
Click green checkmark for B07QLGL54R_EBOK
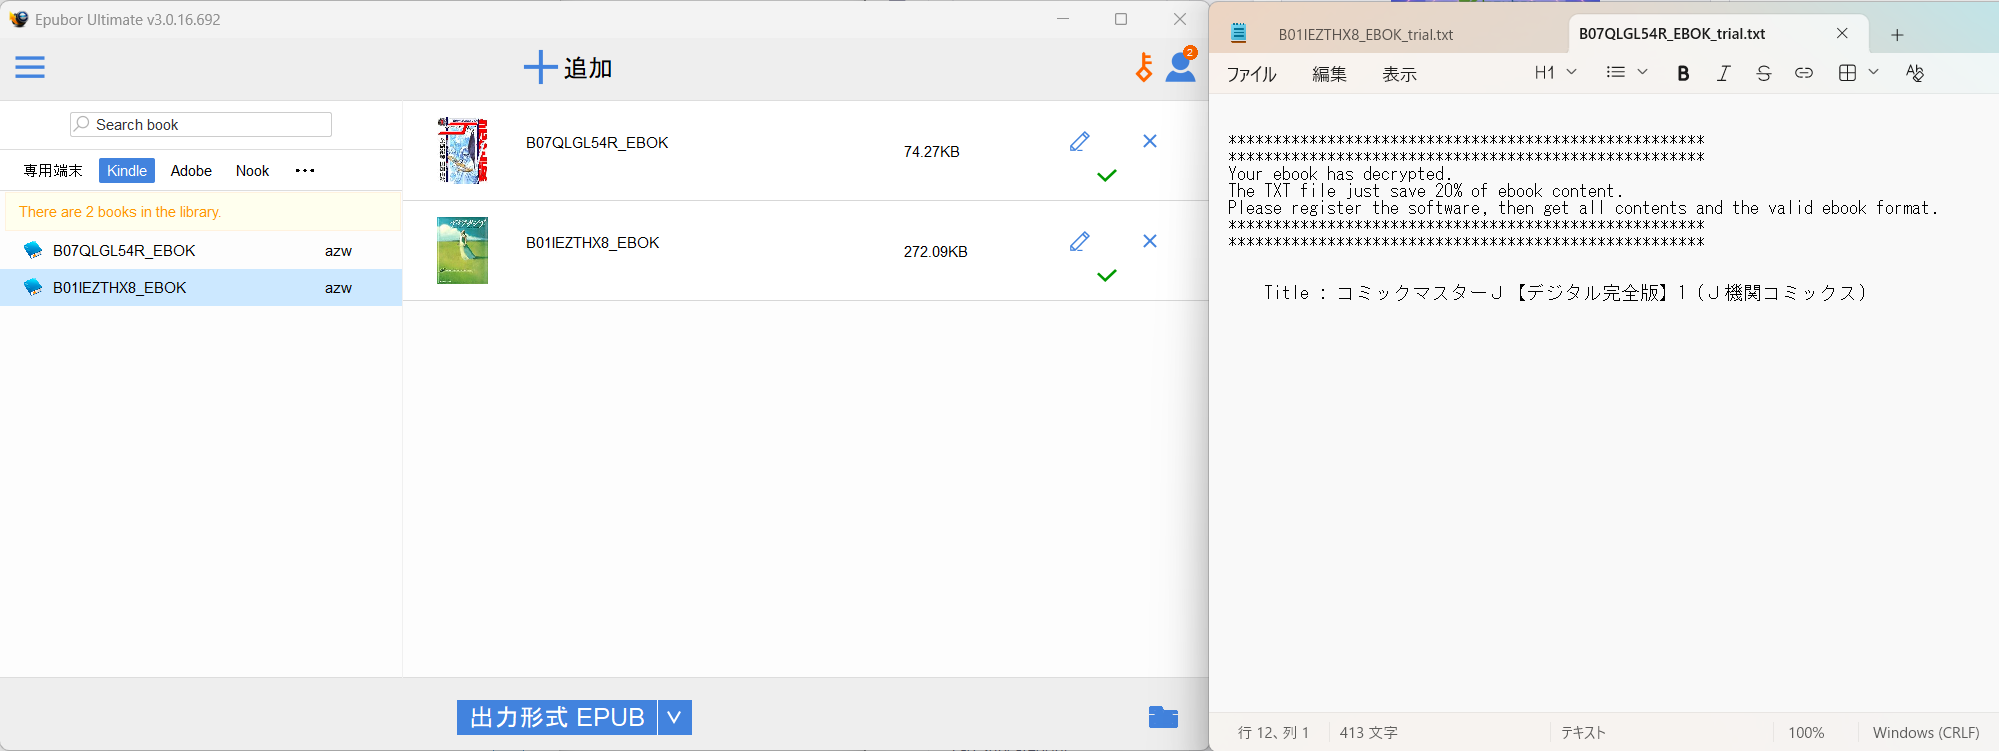click(x=1106, y=176)
